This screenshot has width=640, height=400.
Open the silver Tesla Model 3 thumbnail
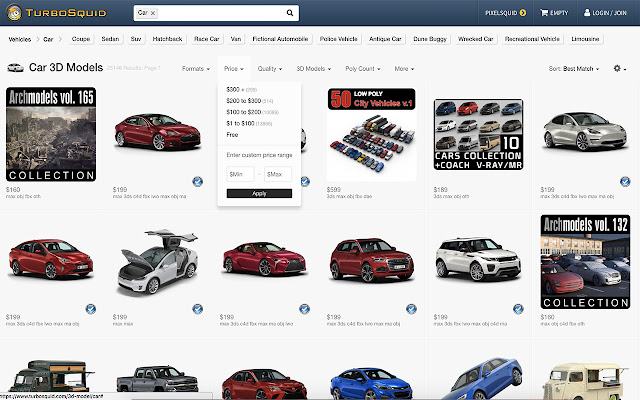pos(585,131)
